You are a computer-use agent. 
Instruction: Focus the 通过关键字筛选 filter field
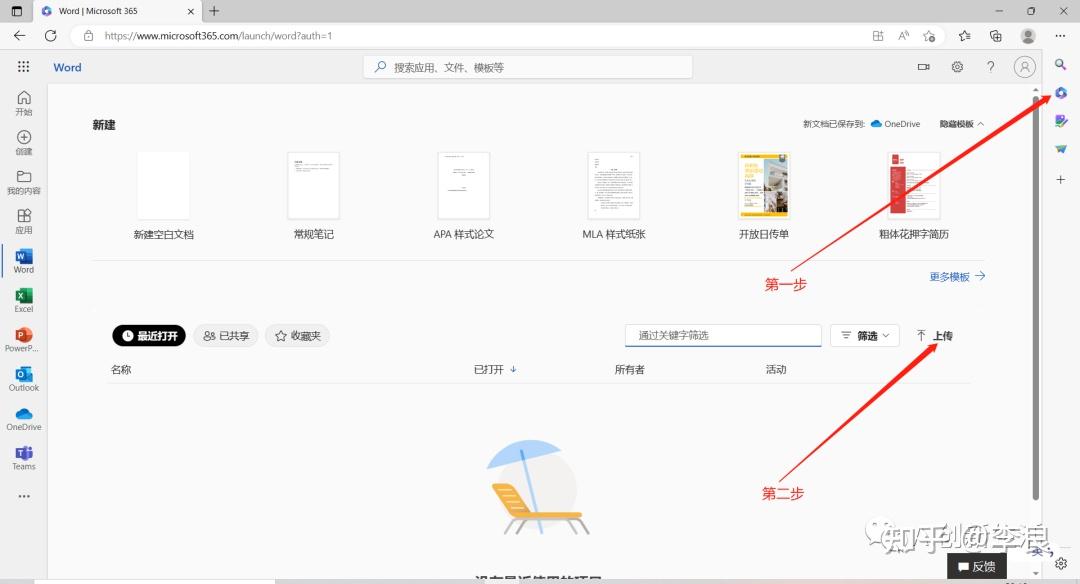[x=723, y=335]
